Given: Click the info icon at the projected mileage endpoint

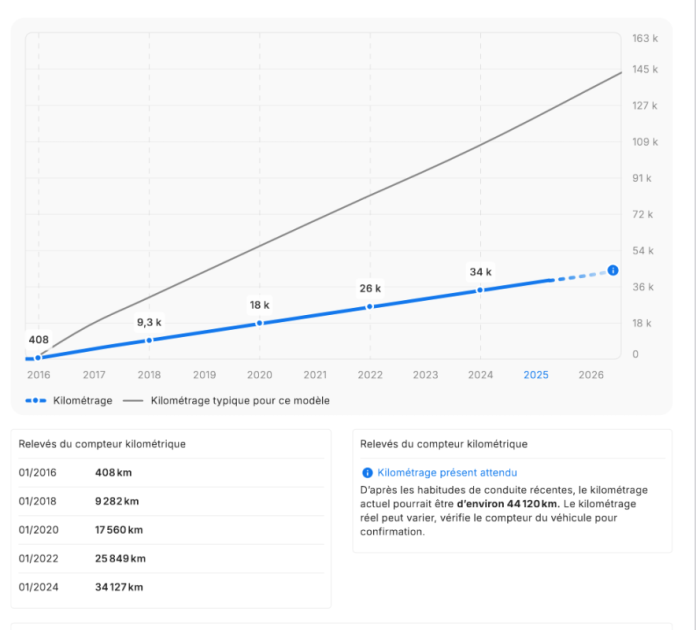Looking at the screenshot, I should [x=613, y=270].
